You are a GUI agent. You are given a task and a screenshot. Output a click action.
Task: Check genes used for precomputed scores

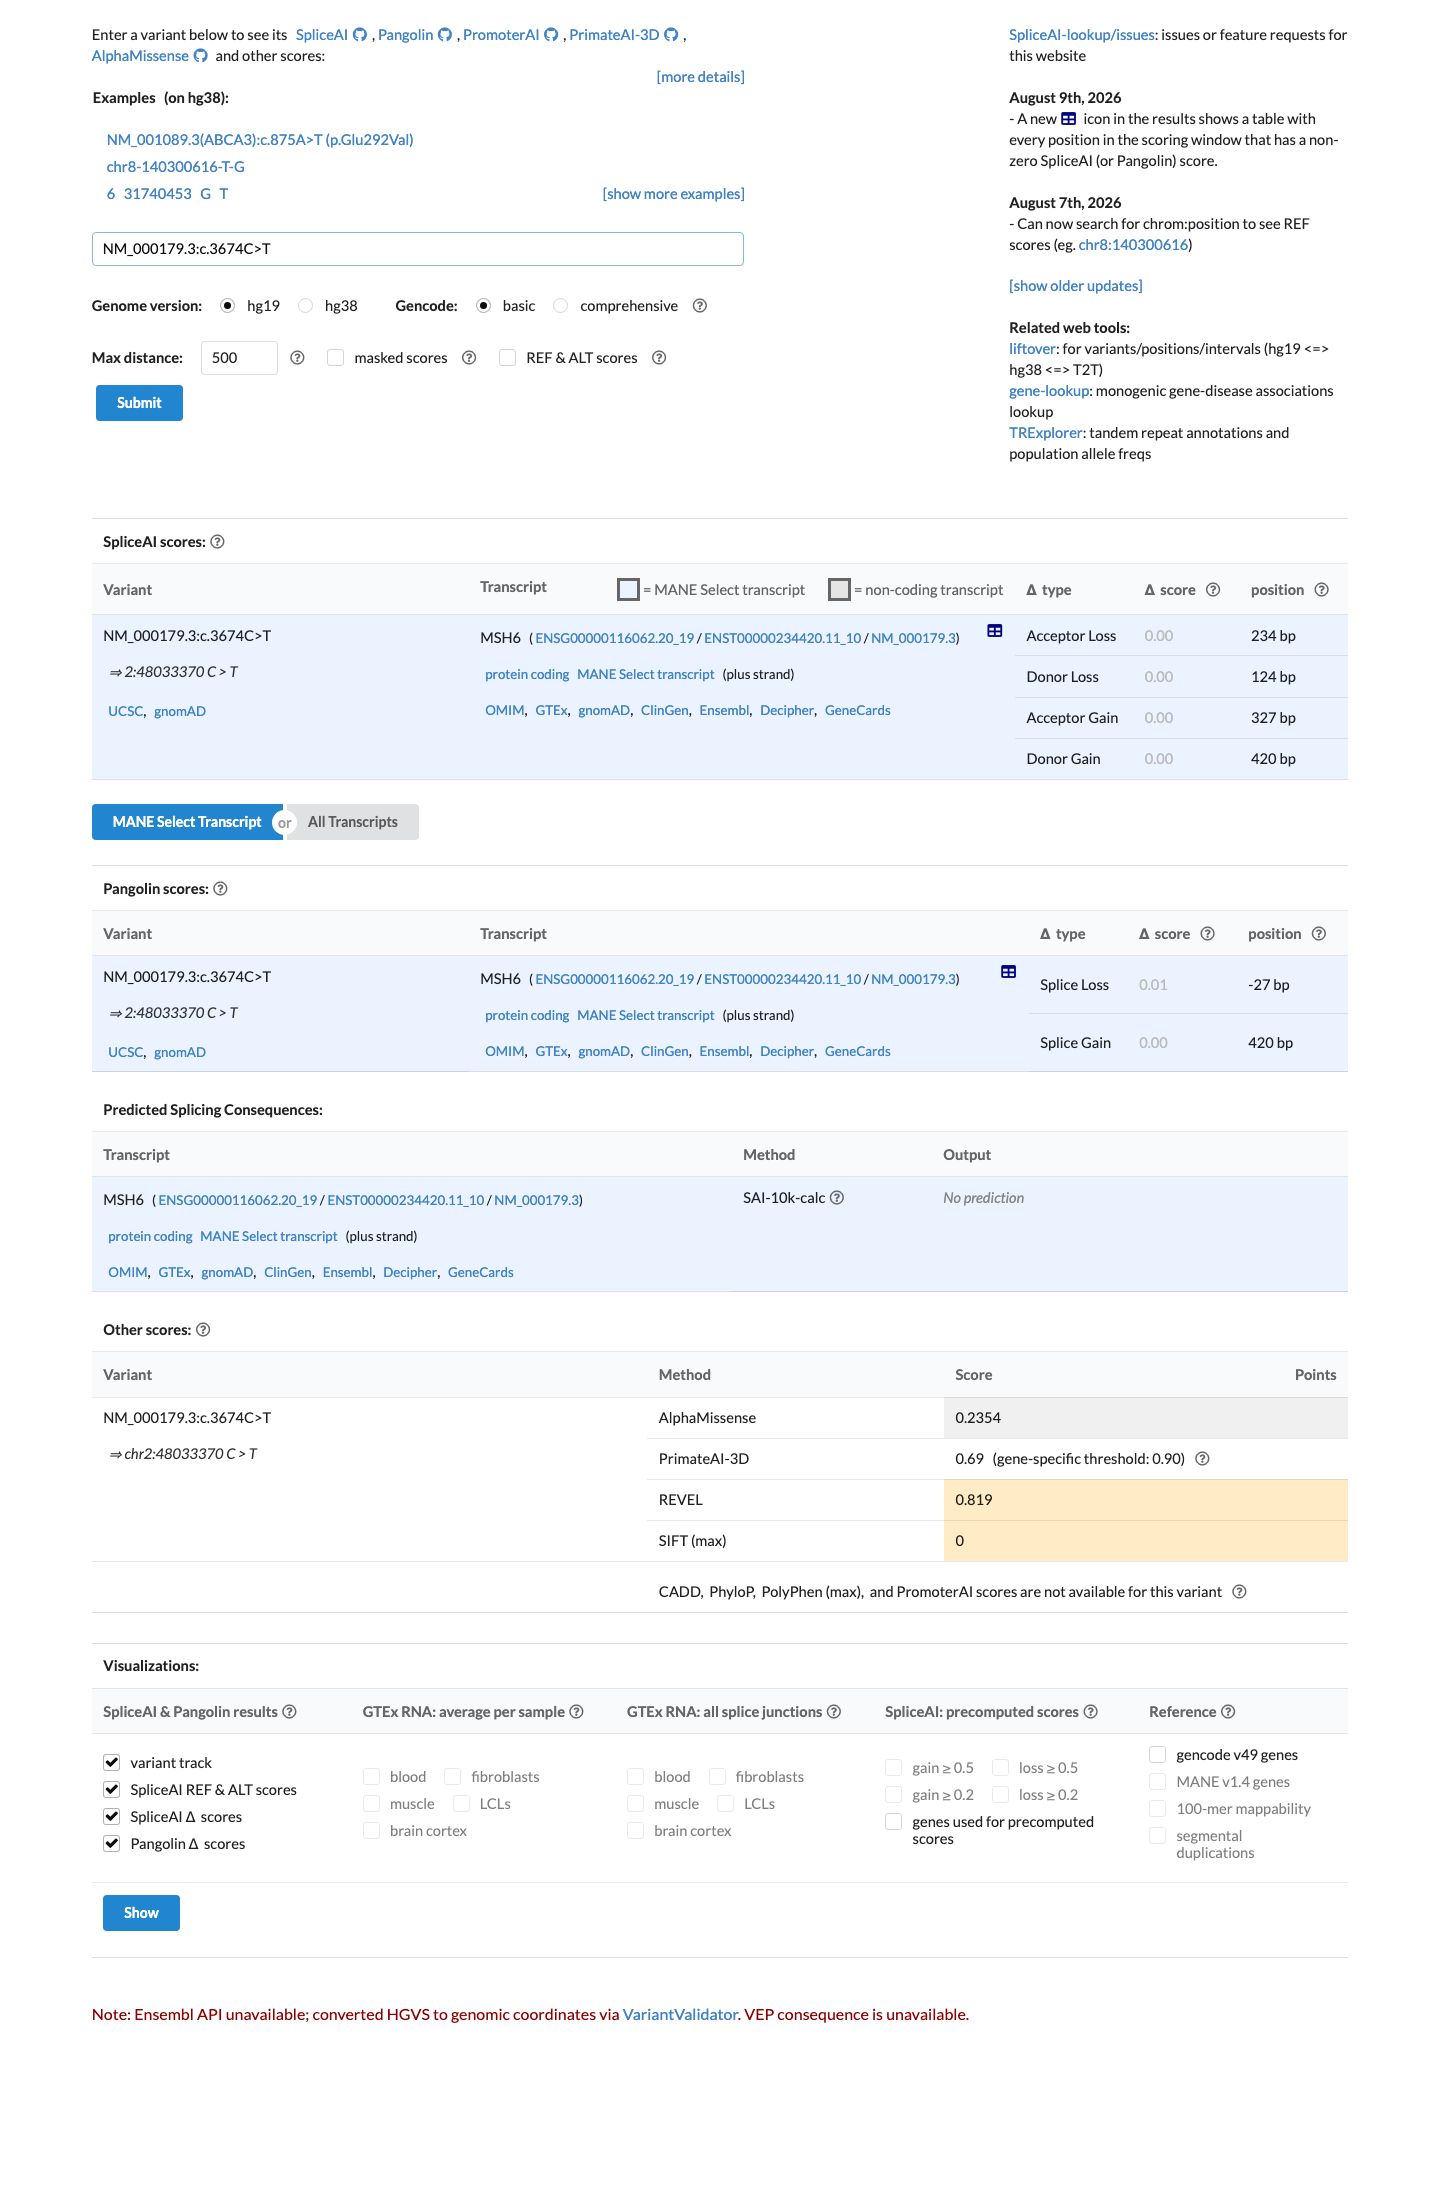[894, 1822]
